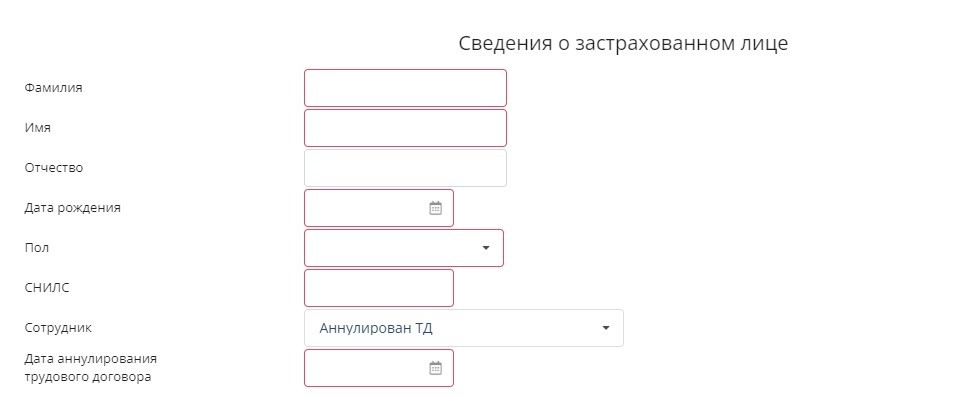Click the Сотрудник label
The height and width of the screenshot is (396, 976).
pos(58,328)
